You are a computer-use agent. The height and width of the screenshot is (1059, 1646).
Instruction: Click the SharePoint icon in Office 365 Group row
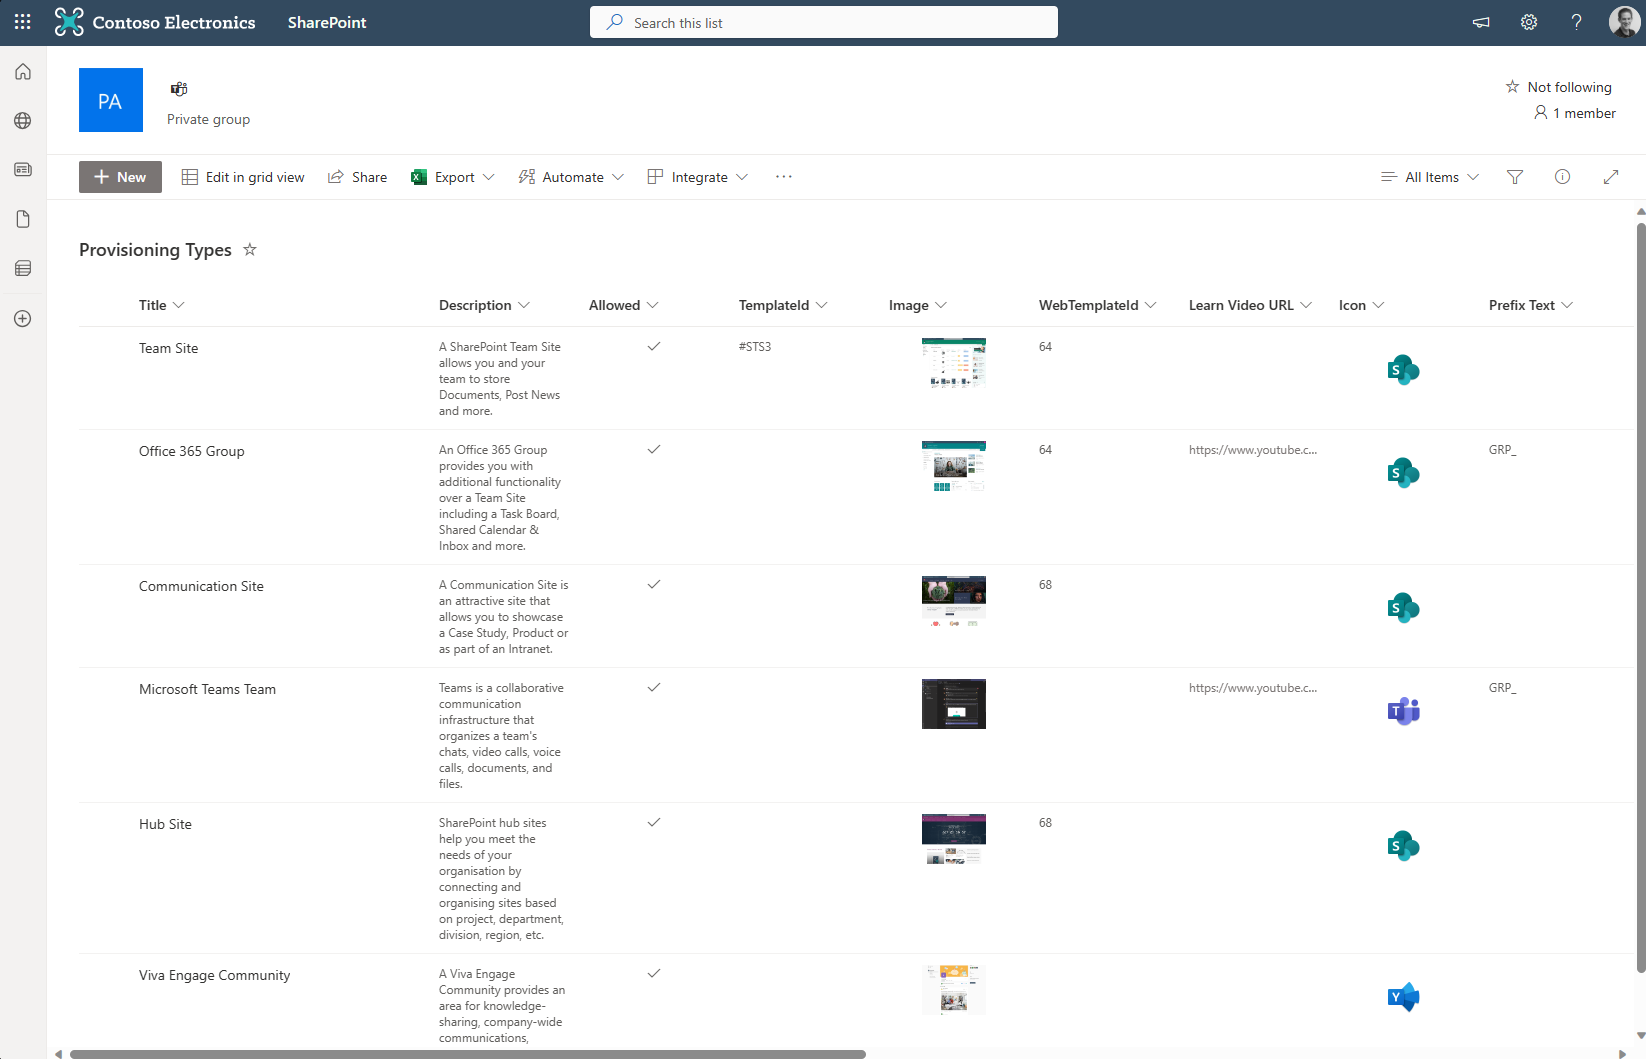tap(1404, 473)
